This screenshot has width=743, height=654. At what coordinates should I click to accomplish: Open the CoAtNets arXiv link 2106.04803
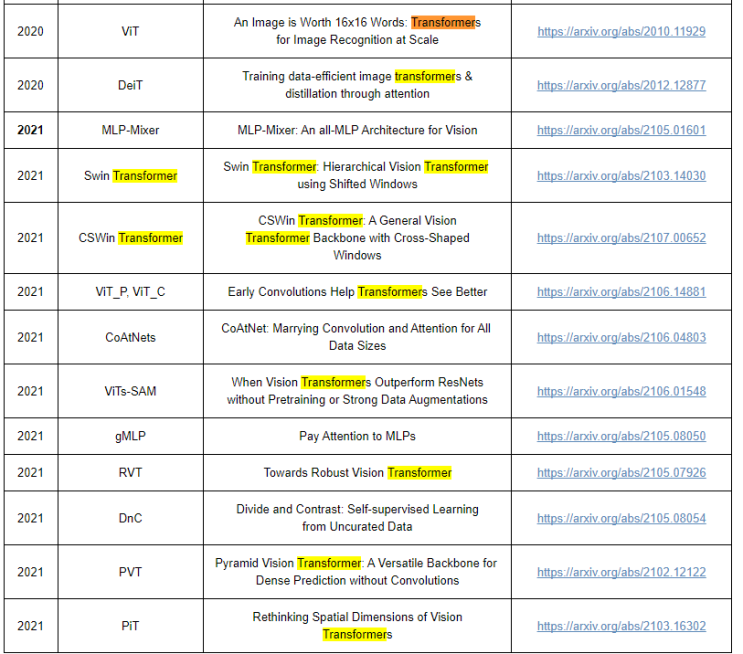pyautogui.click(x=621, y=337)
